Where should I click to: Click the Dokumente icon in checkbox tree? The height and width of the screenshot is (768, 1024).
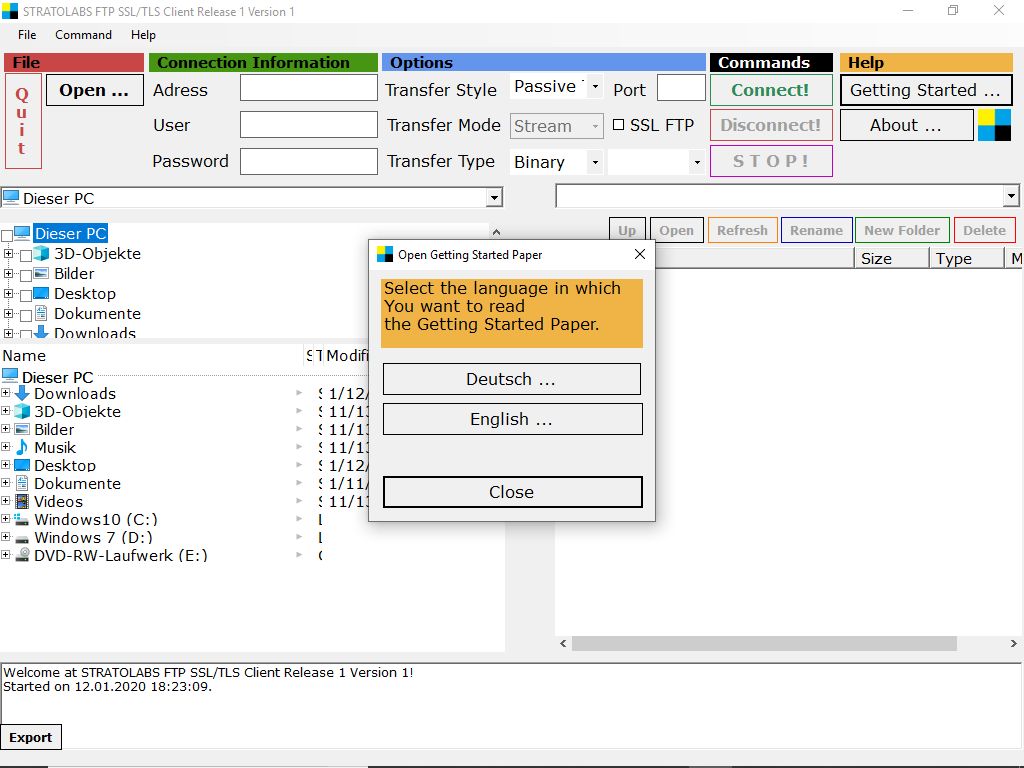click(41, 313)
